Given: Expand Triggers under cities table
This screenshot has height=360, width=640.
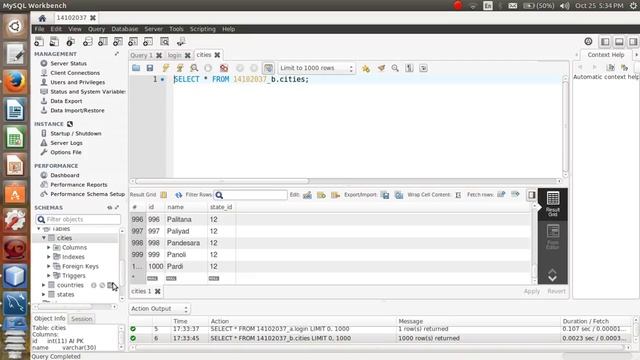Looking at the screenshot, I should point(49,276).
